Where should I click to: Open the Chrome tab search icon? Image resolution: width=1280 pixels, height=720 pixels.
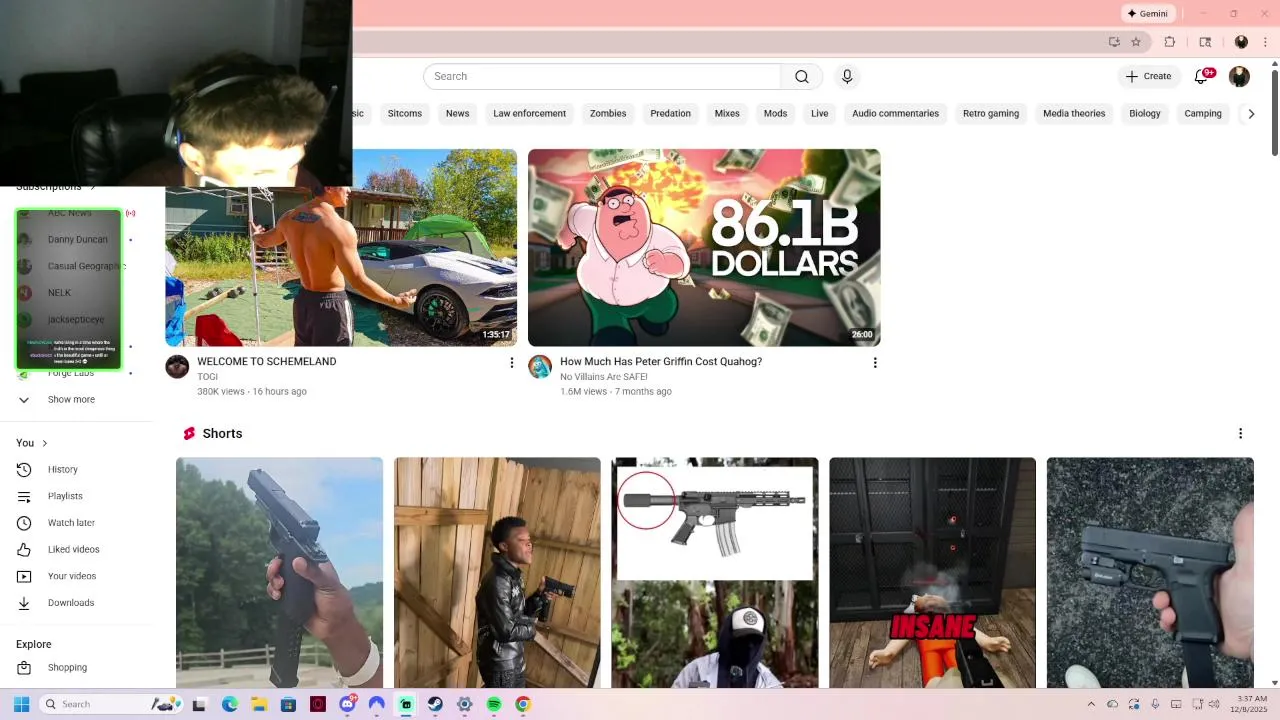coord(1205,42)
